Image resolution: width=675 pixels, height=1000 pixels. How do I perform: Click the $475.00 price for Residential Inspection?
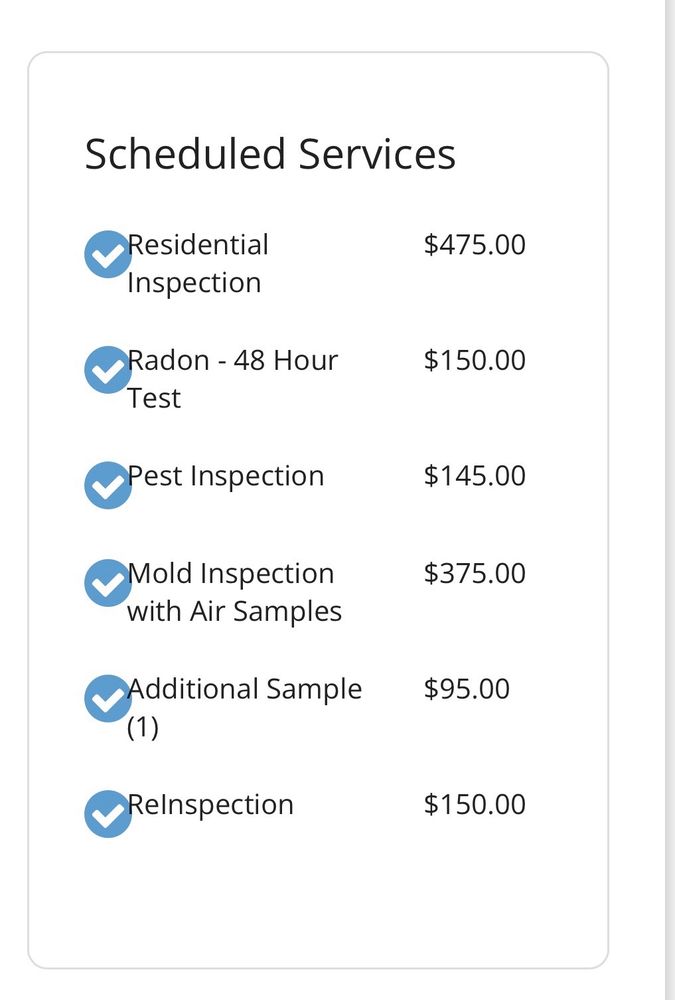475,244
